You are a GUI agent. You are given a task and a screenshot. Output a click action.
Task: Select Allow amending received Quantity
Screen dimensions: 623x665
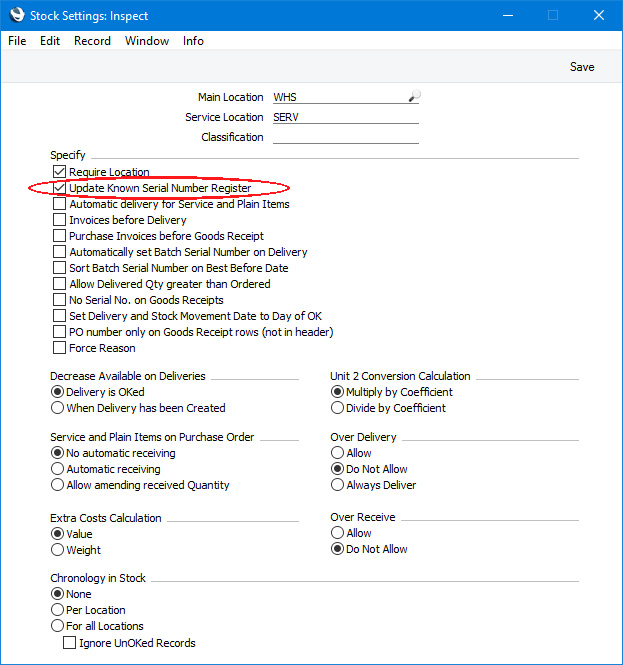57,485
